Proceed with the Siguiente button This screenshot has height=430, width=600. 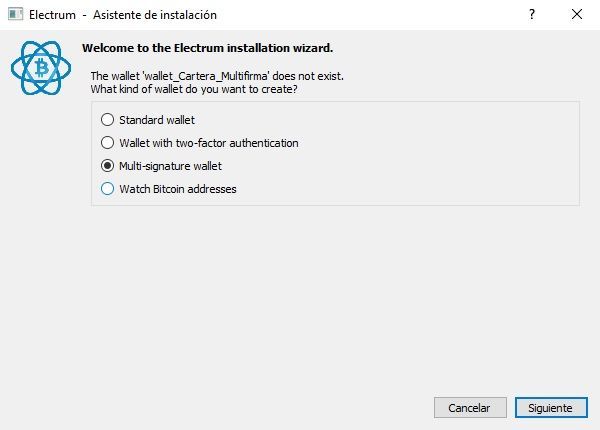[x=551, y=408]
